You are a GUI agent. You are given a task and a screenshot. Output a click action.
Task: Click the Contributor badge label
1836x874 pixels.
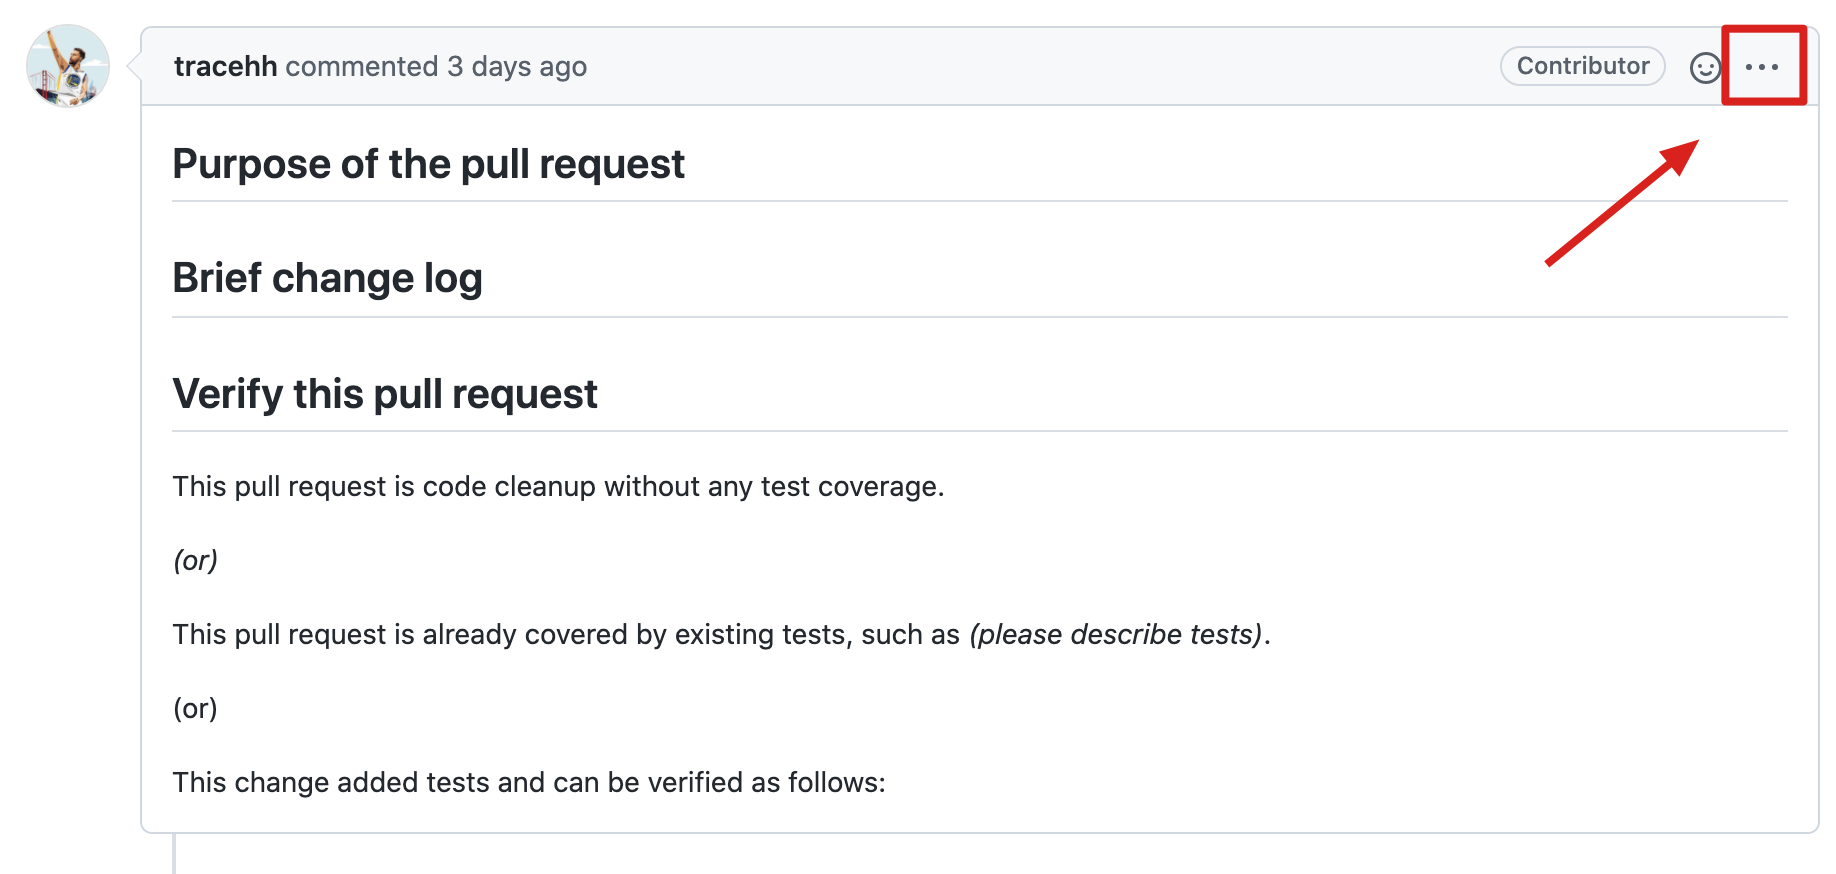[1582, 66]
